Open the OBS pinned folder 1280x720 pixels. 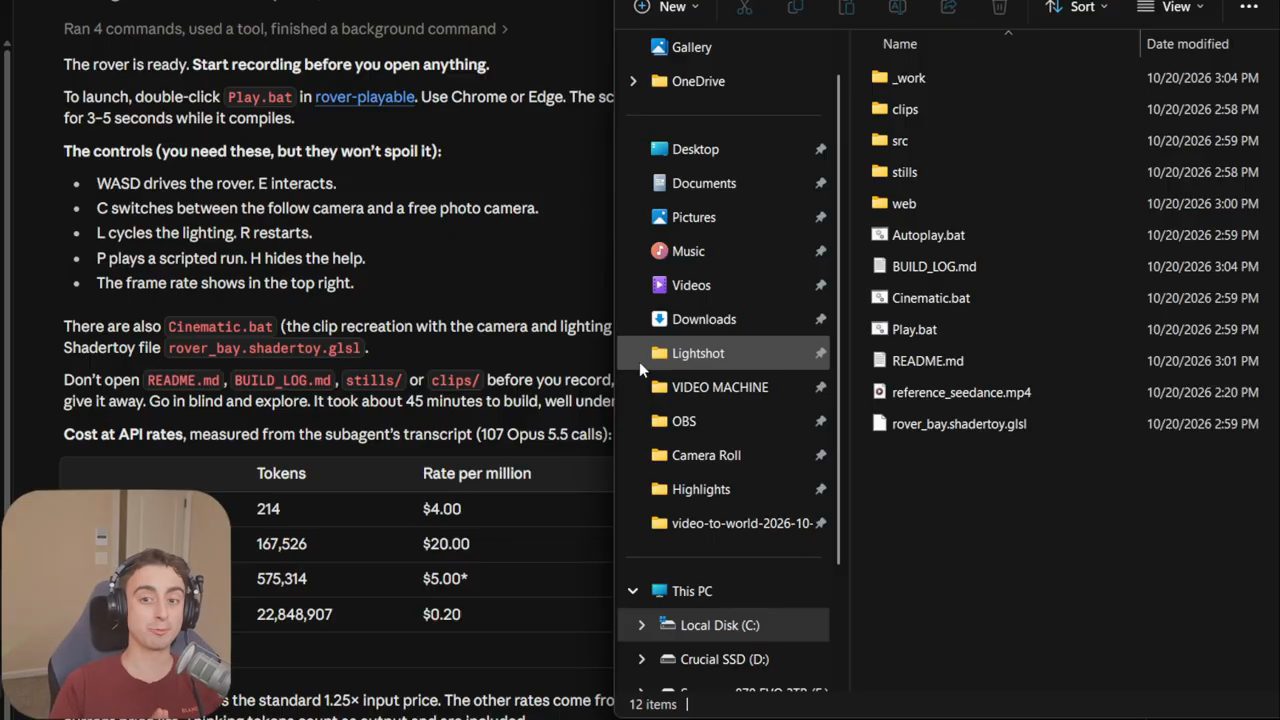coord(684,421)
